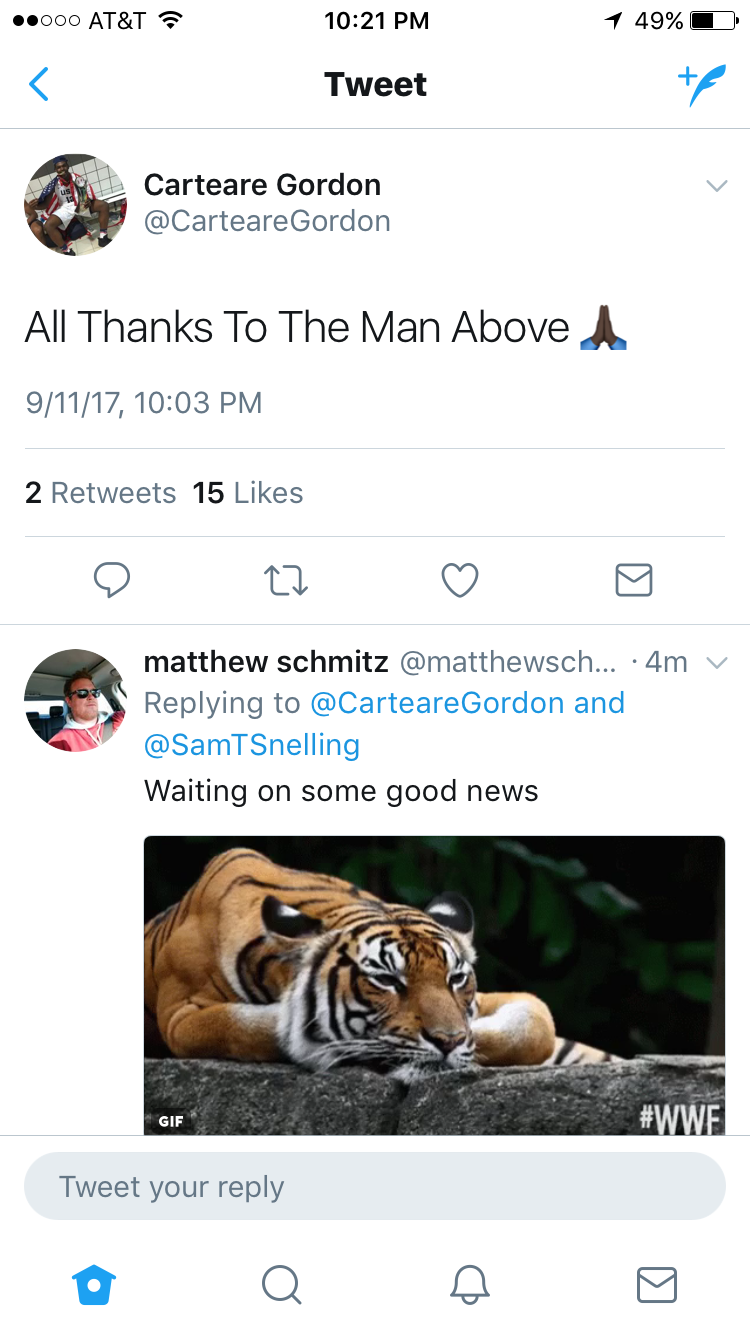Open the Notifications bell tab
Image resolution: width=750 pixels, height=1334 pixels.
coord(469,1284)
